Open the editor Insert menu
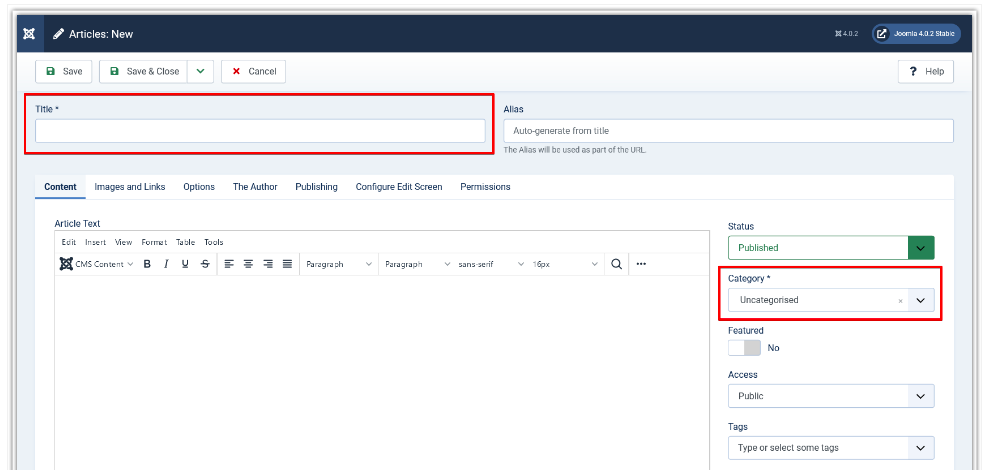Screen dimensions: 984x470 (95, 242)
